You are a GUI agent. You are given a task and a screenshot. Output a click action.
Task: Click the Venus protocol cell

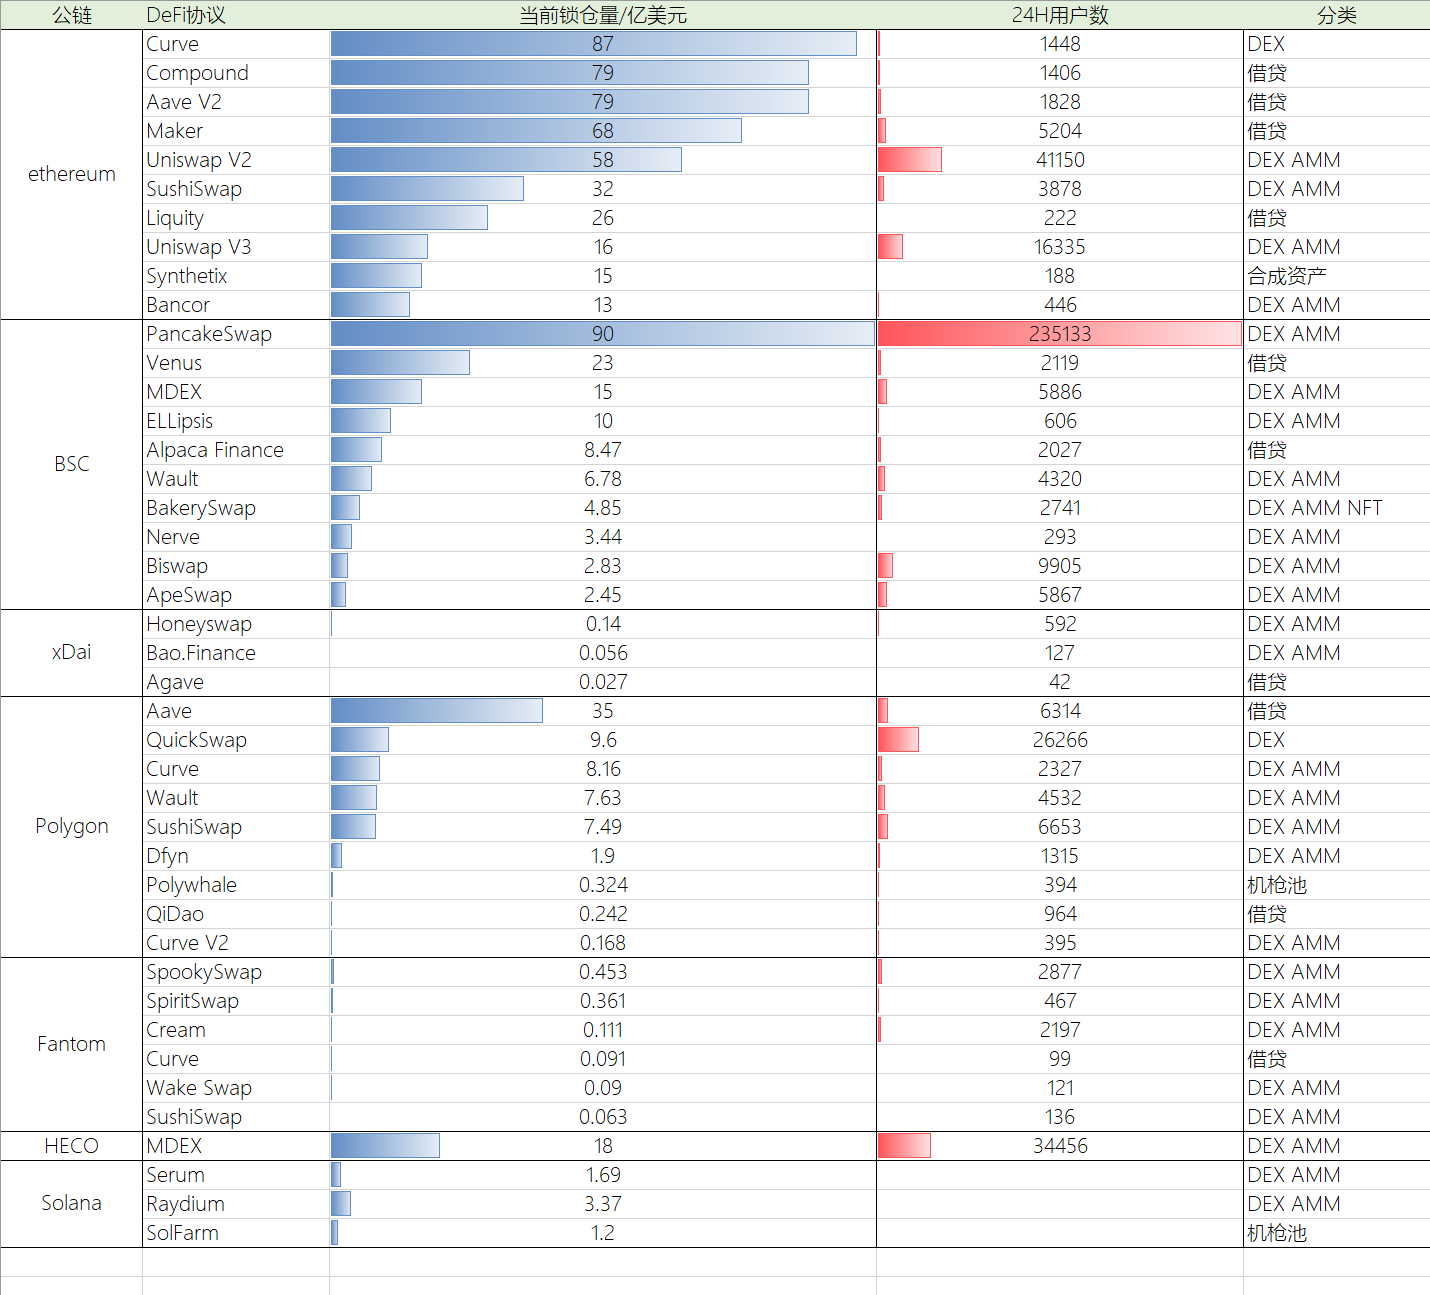point(236,363)
